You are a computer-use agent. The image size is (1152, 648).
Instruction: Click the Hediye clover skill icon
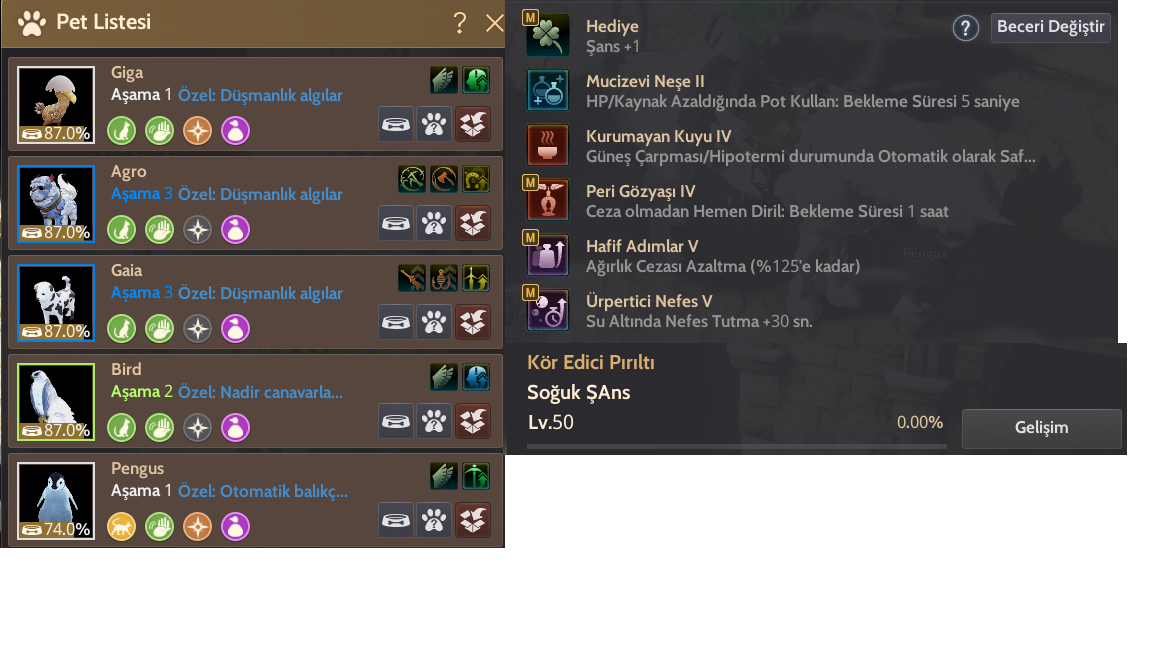(548, 35)
